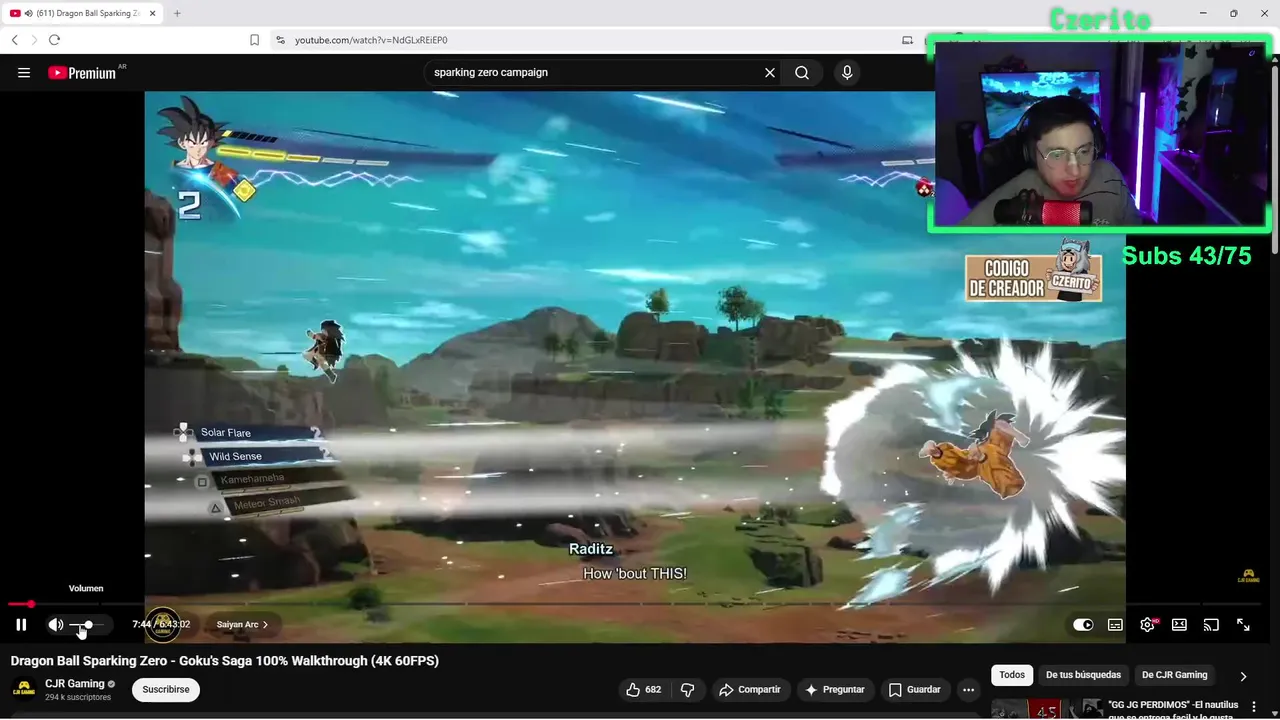Bookmark the page from the address bar
Screen dimensions: 1280x720
point(254,40)
